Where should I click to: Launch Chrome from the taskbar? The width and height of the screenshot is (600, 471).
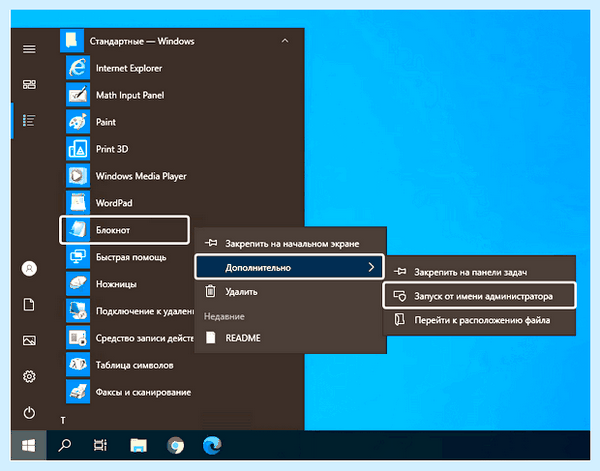pyautogui.click(x=176, y=445)
